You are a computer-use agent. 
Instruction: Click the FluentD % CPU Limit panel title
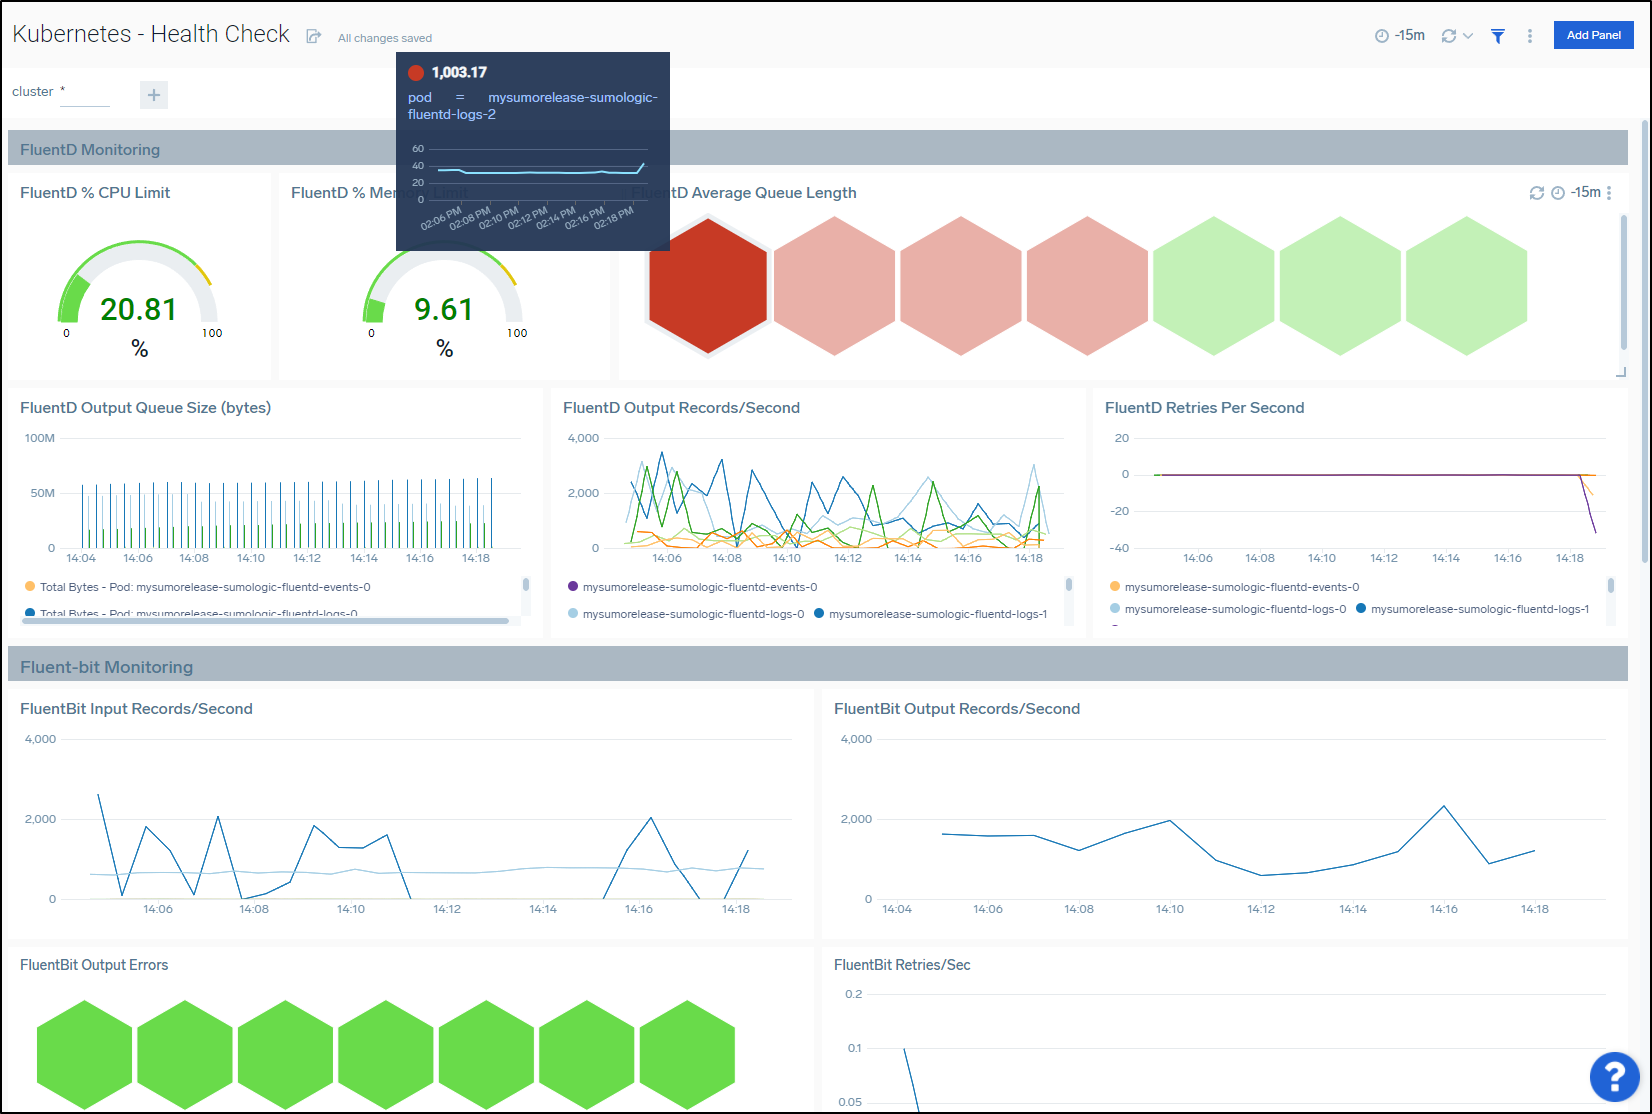point(95,193)
